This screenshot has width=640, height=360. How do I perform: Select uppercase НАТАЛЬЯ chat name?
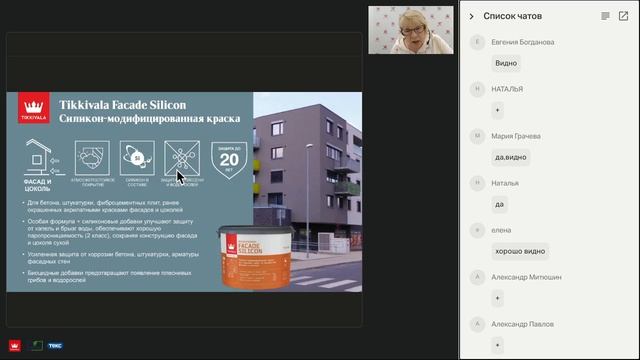pyautogui.click(x=507, y=89)
